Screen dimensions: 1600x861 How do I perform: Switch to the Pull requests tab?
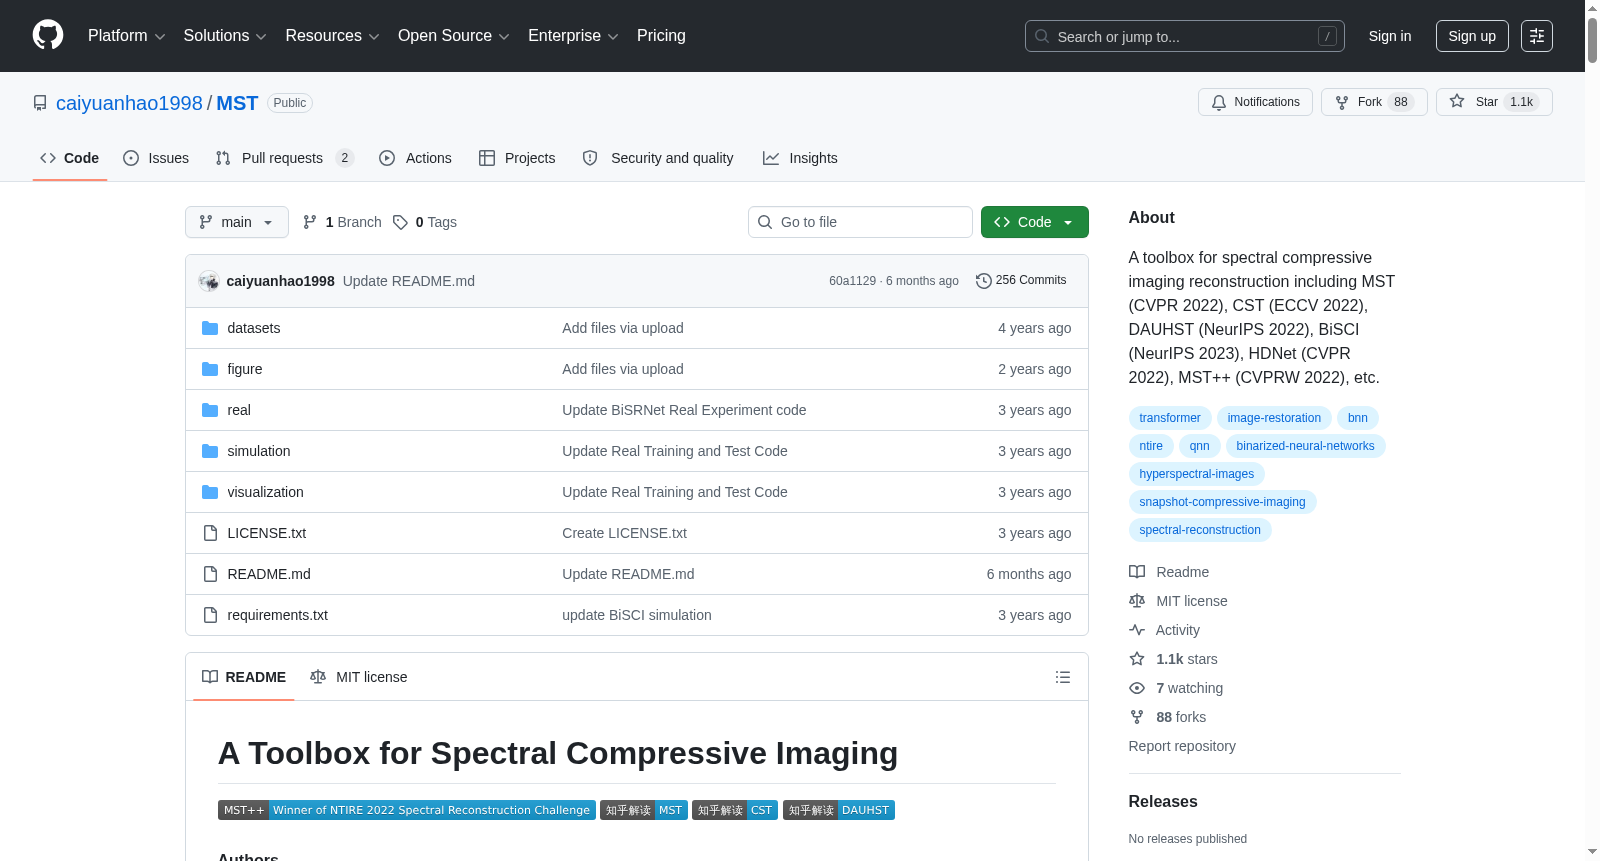pyautogui.click(x=285, y=158)
